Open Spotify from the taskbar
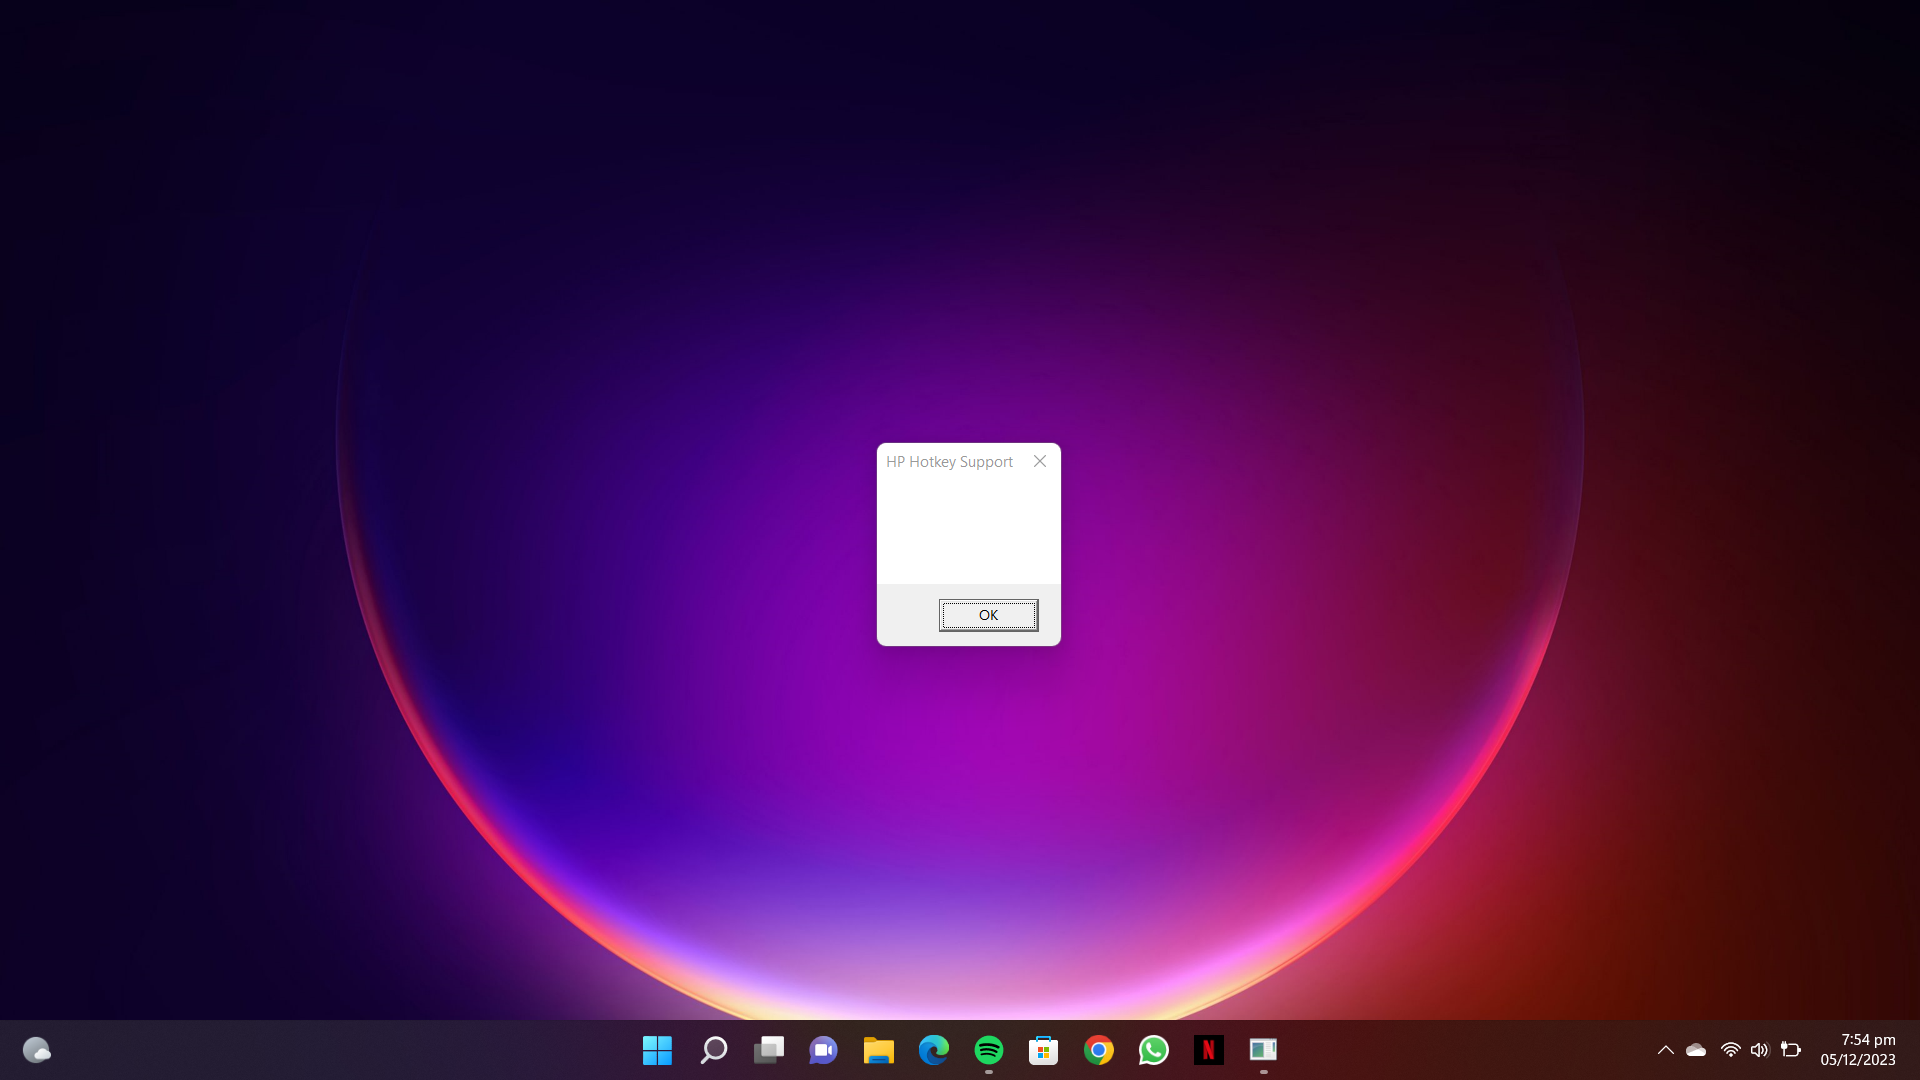 coord(988,1050)
